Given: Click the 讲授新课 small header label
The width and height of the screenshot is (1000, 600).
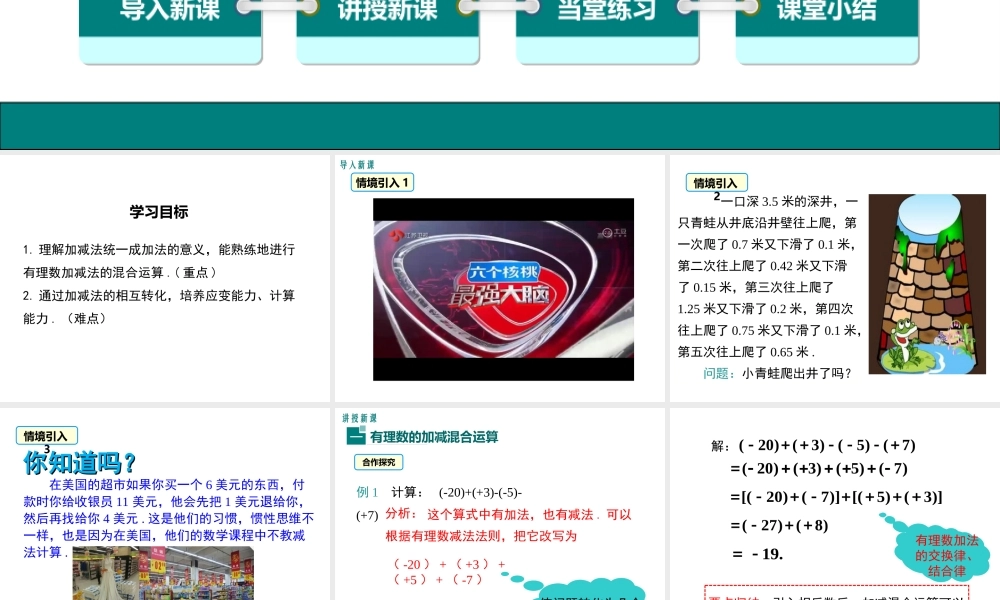Looking at the screenshot, I should (x=359, y=418).
